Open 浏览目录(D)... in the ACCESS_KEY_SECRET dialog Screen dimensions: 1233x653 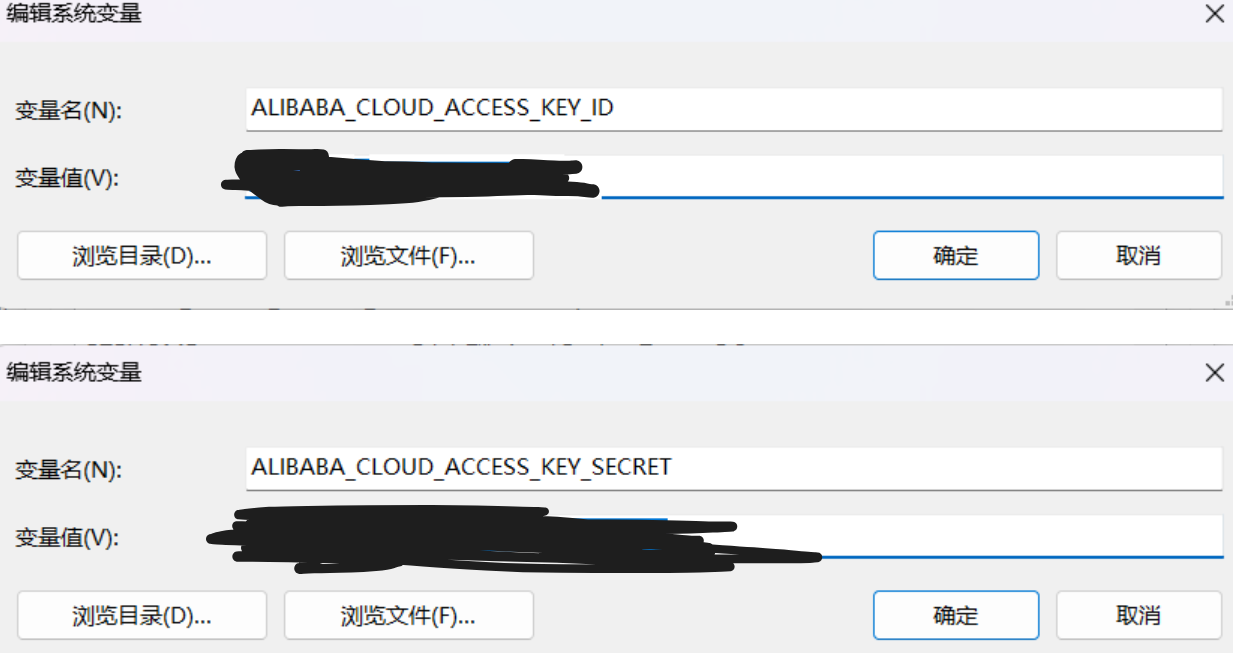(x=142, y=615)
